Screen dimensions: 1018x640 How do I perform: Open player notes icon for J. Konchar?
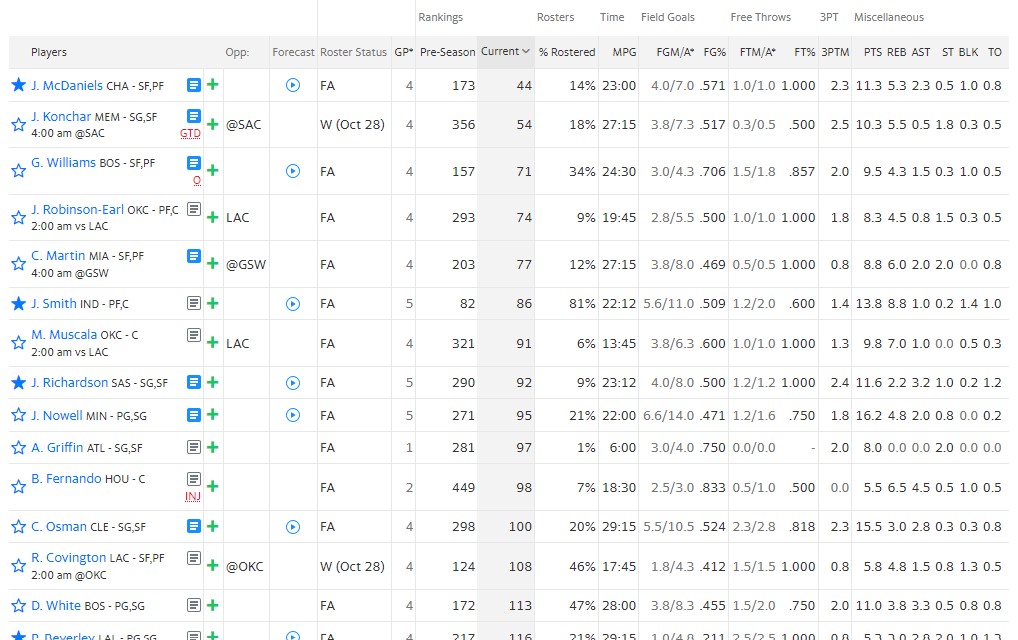[194, 116]
